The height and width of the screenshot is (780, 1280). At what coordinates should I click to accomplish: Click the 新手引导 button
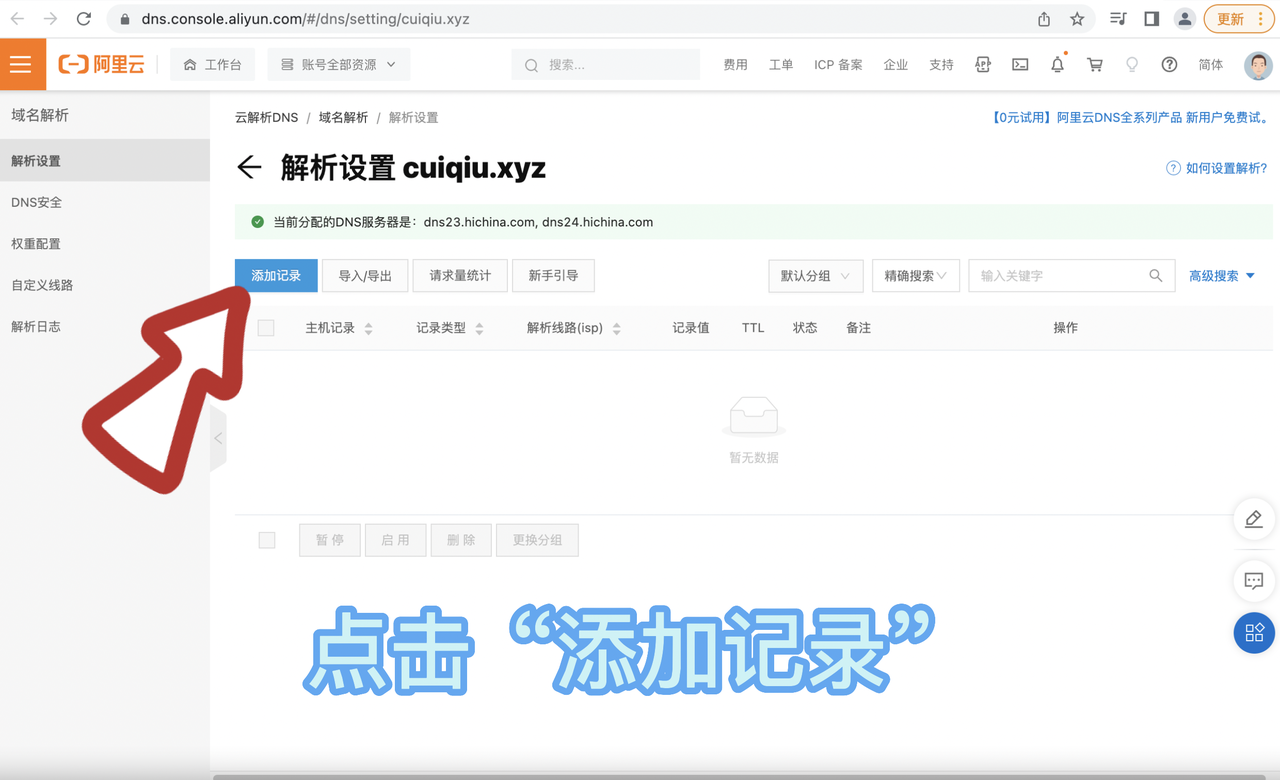pyautogui.click(x=553, y=276)
